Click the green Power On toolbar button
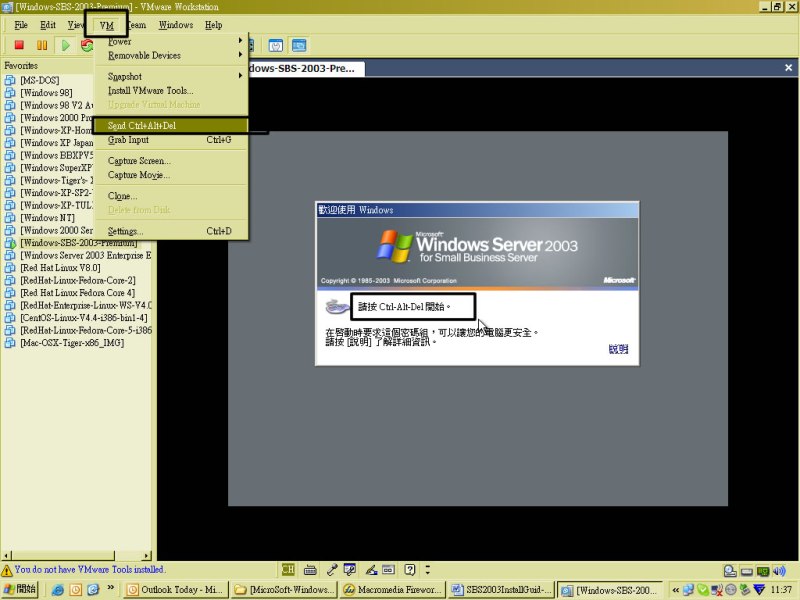Viewport: 800px width, 600px height. [x=65, y=45]
